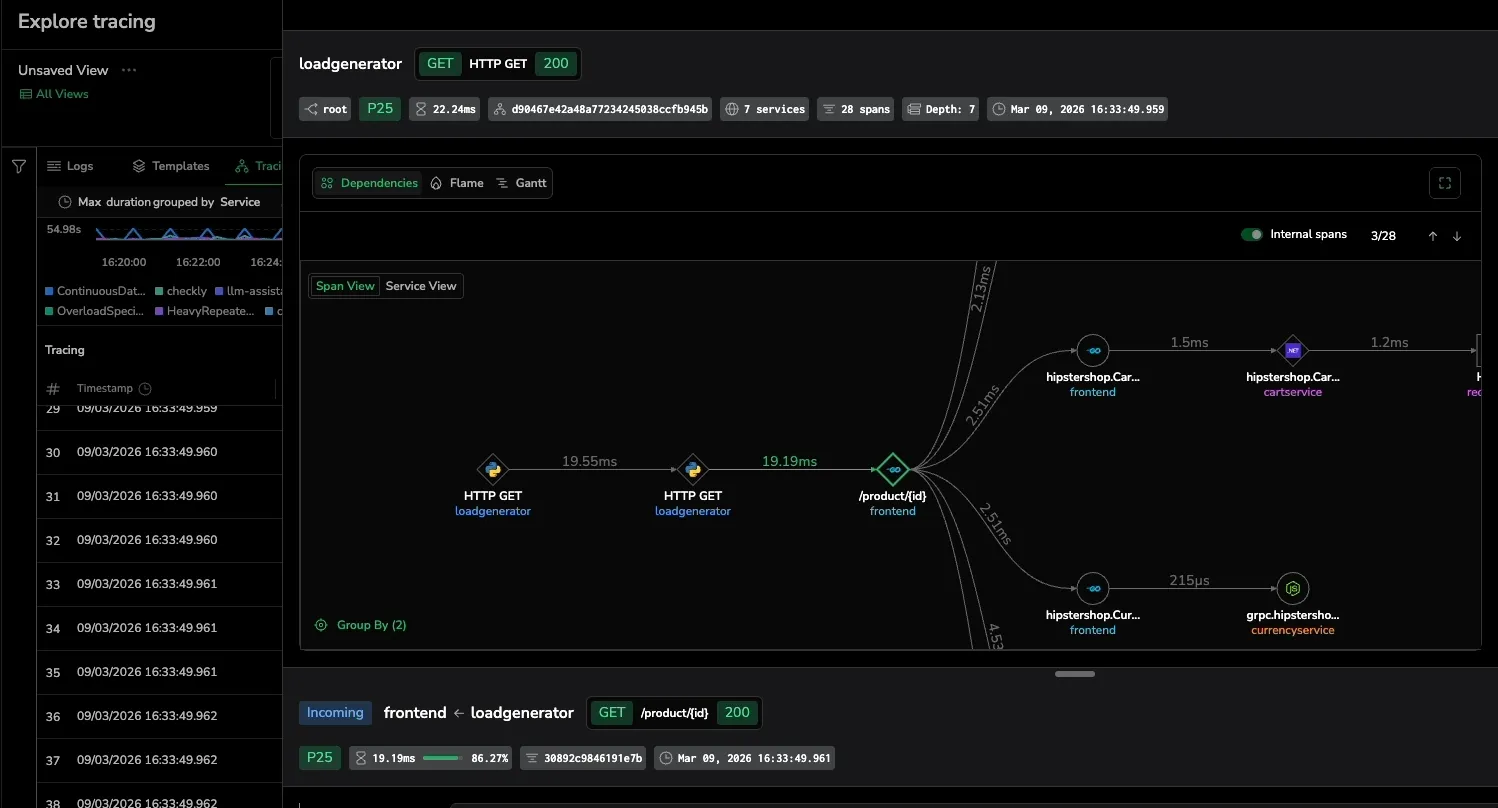Image resolution: width=1498 pixels, height=808 pixels.
Task: Click the 215µs edge label
Action: [1189, 580]
